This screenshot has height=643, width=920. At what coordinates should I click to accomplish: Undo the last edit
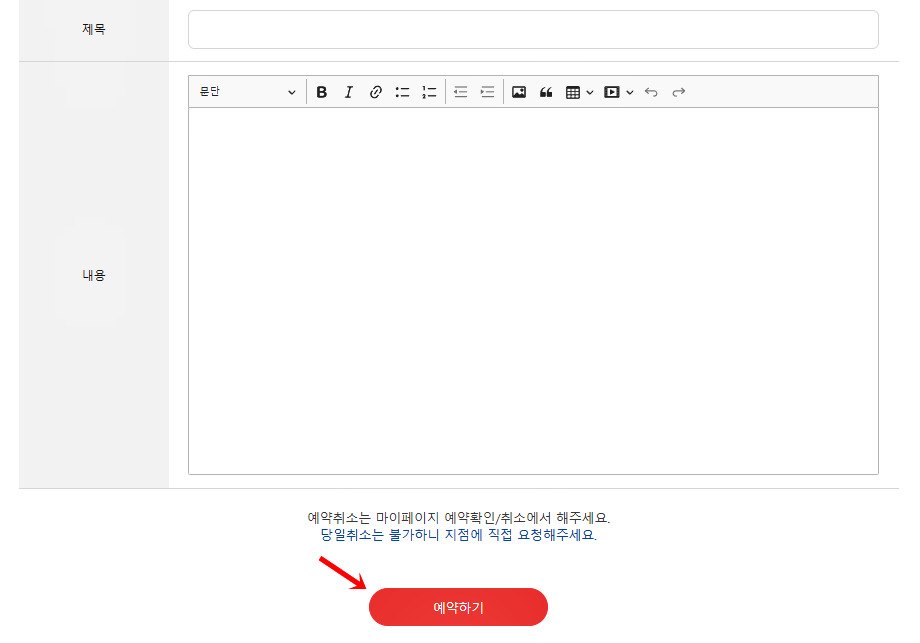pos(651,92)
